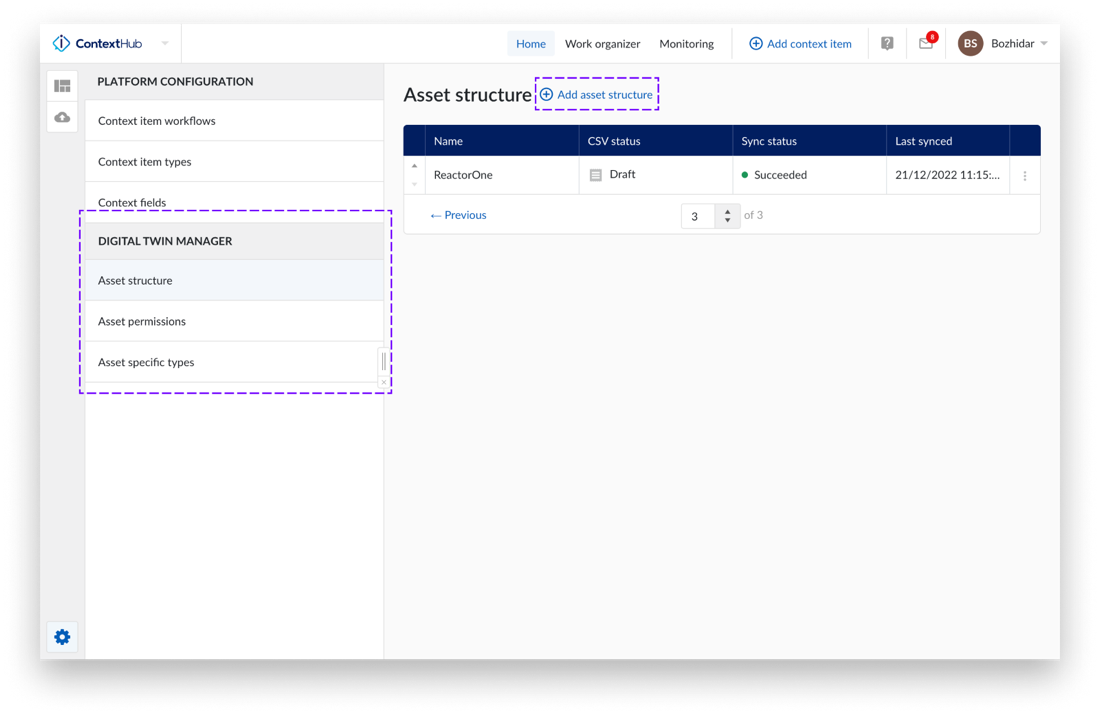Click the ContextHub logo
This screenshot has height=715, width=1100.
[x=97, y=43]
